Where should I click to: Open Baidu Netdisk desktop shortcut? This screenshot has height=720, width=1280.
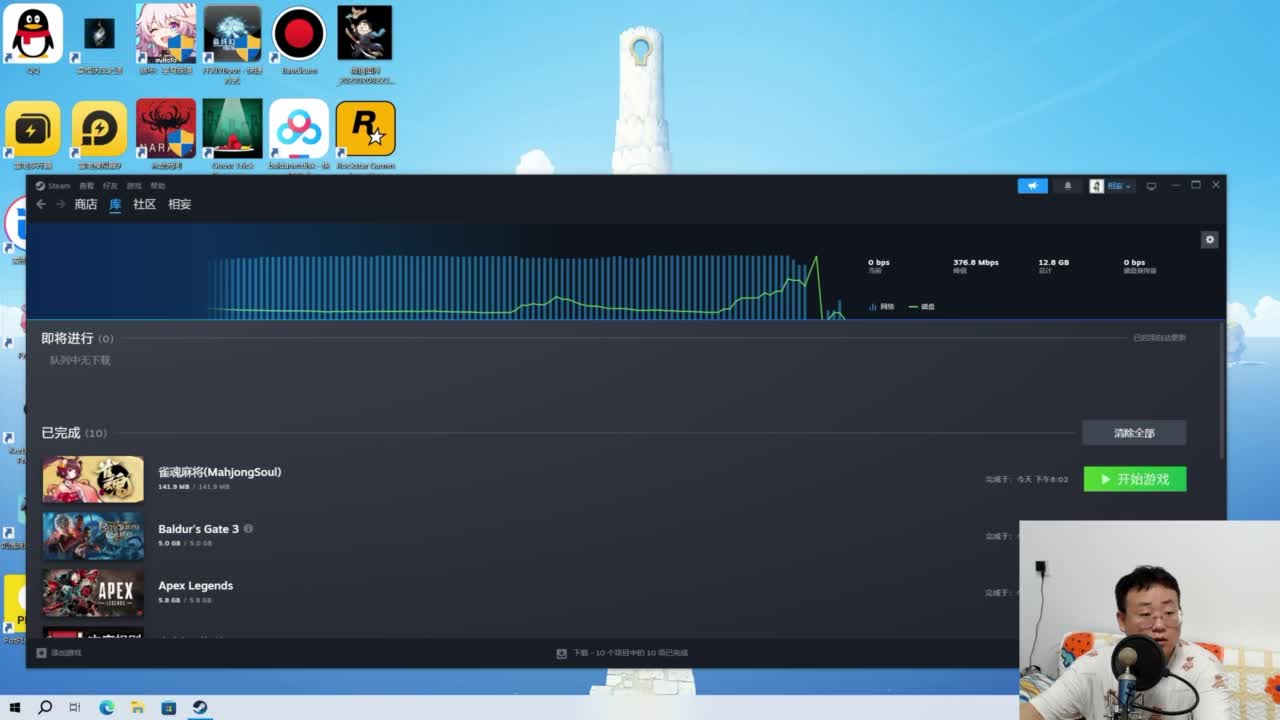299,134
